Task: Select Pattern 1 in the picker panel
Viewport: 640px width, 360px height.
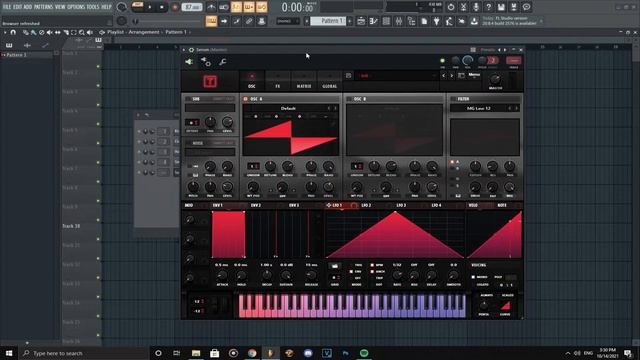Action: (x=28, y=55)
